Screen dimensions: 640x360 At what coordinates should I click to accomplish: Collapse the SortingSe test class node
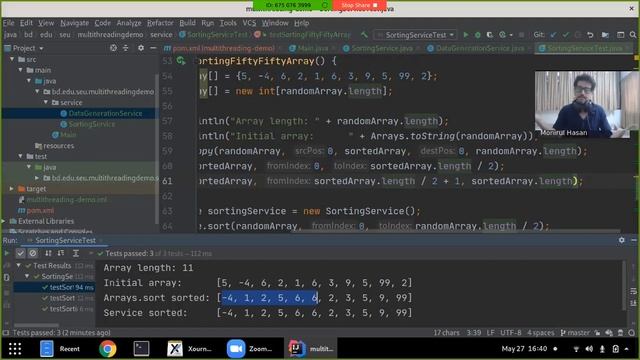27,276
